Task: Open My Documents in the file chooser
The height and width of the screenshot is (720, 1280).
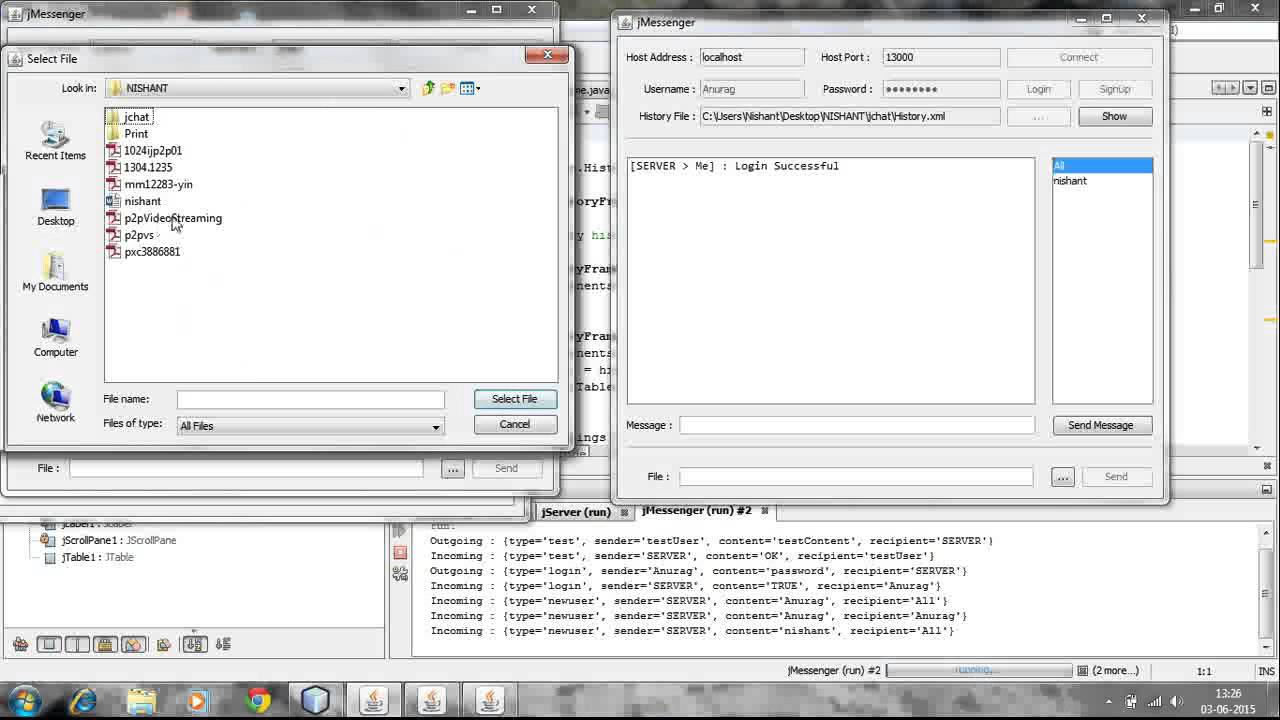Action: tap(56, 273)
